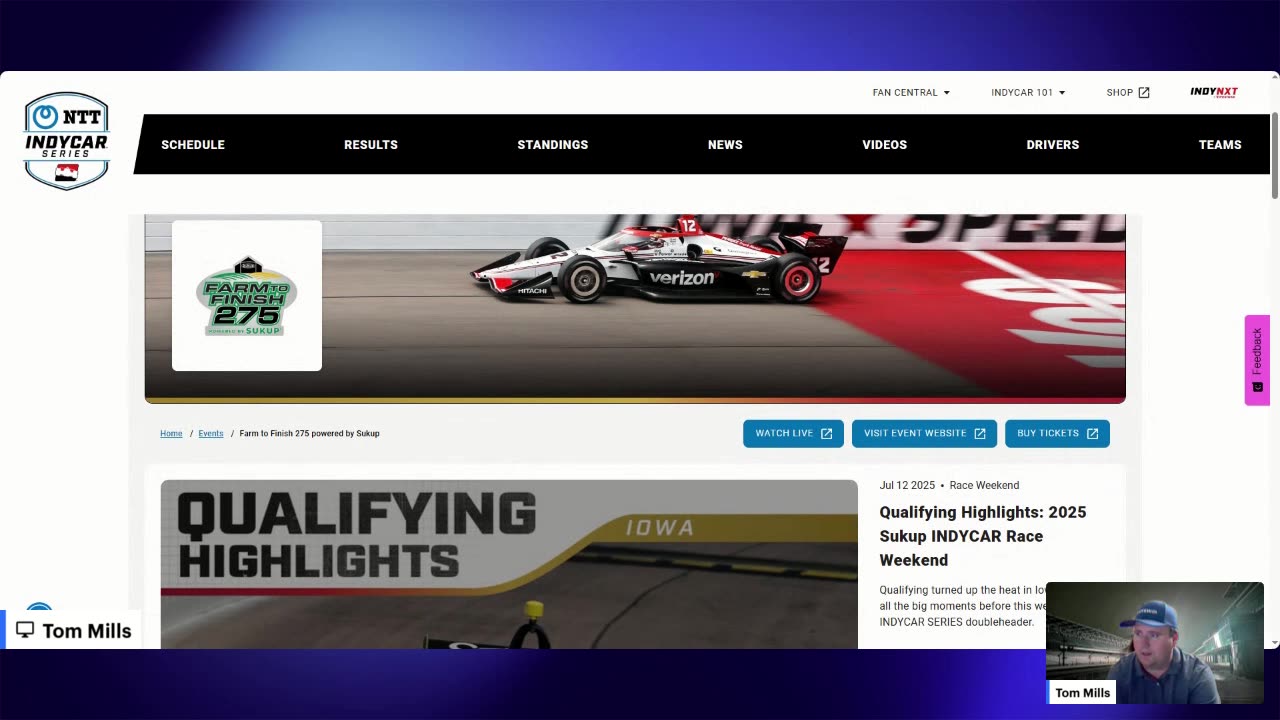Image resolution: width=1280 pixels, height=720 pixels.
Task: Click the Buy Tickets external link icon
Action: 1092,433
